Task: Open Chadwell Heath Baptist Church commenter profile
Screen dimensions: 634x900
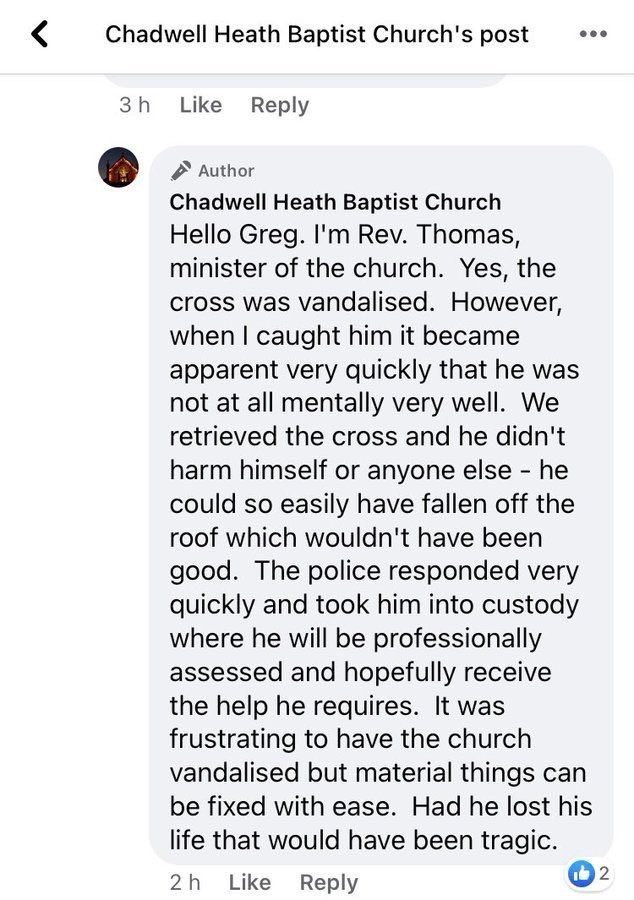Action: pyautogui.click(x=335, y=202)
